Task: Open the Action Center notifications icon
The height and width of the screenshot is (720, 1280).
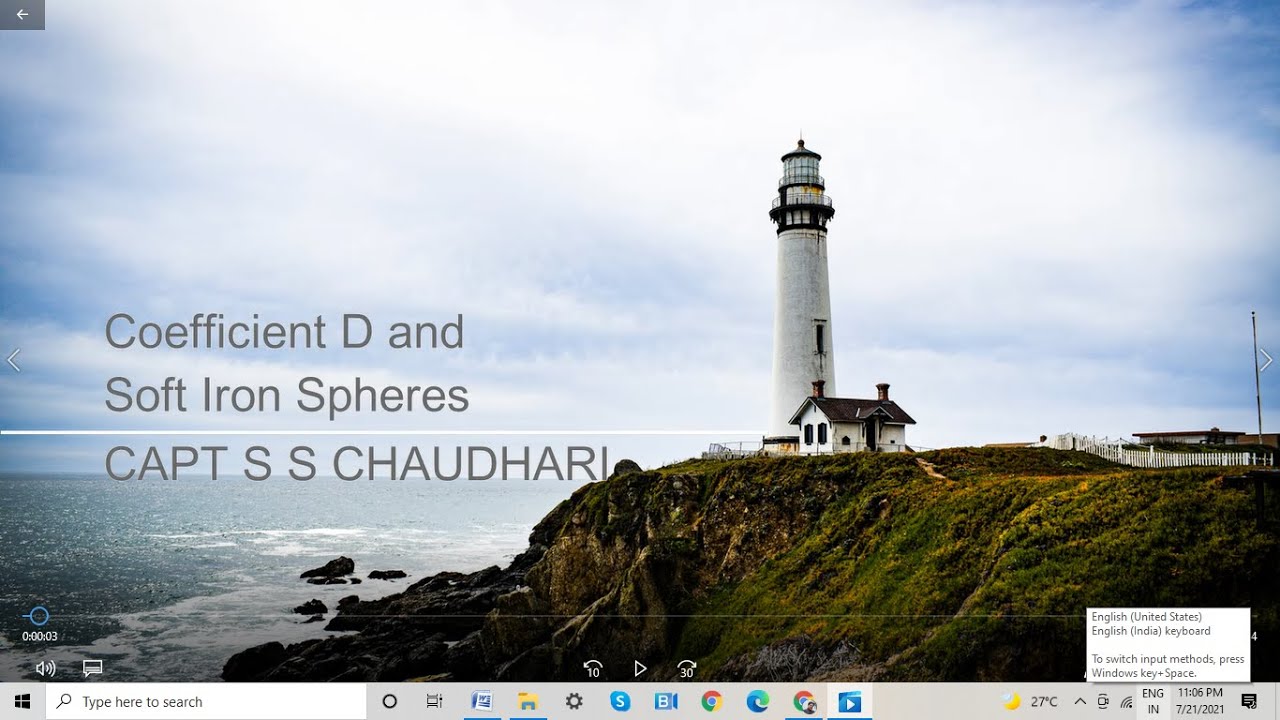Action: tap(1249, 702)
